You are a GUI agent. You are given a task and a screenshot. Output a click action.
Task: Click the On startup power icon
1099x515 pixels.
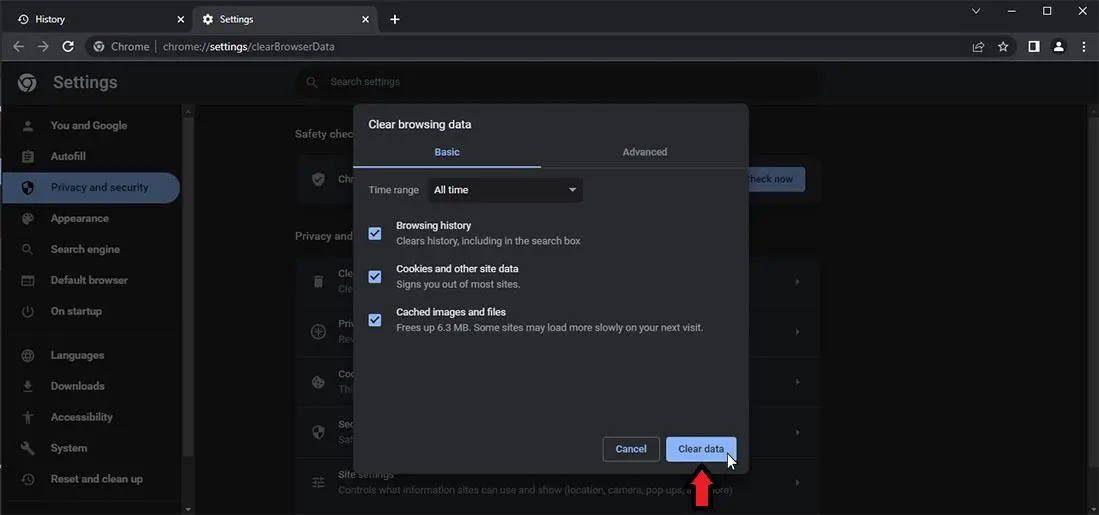pyautogui.click(x=28, y=311)
